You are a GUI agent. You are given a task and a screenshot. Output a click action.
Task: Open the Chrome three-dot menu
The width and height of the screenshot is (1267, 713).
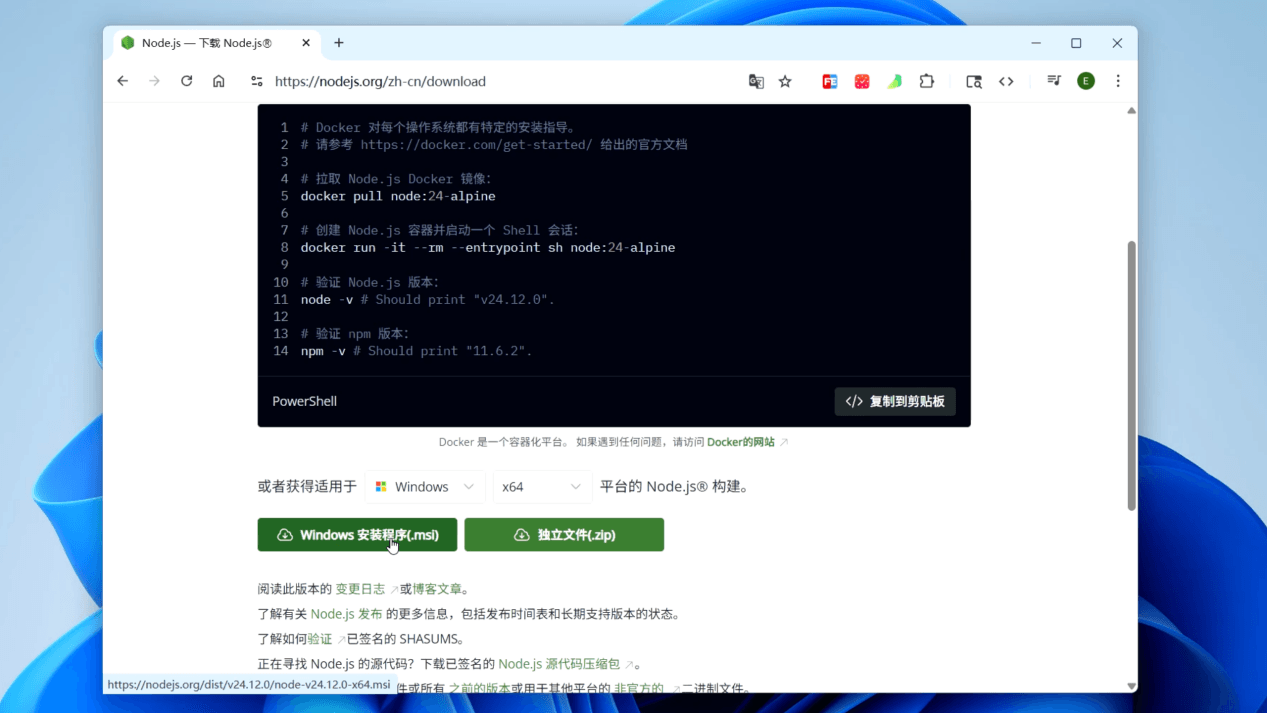click(x=1118, y=81)
